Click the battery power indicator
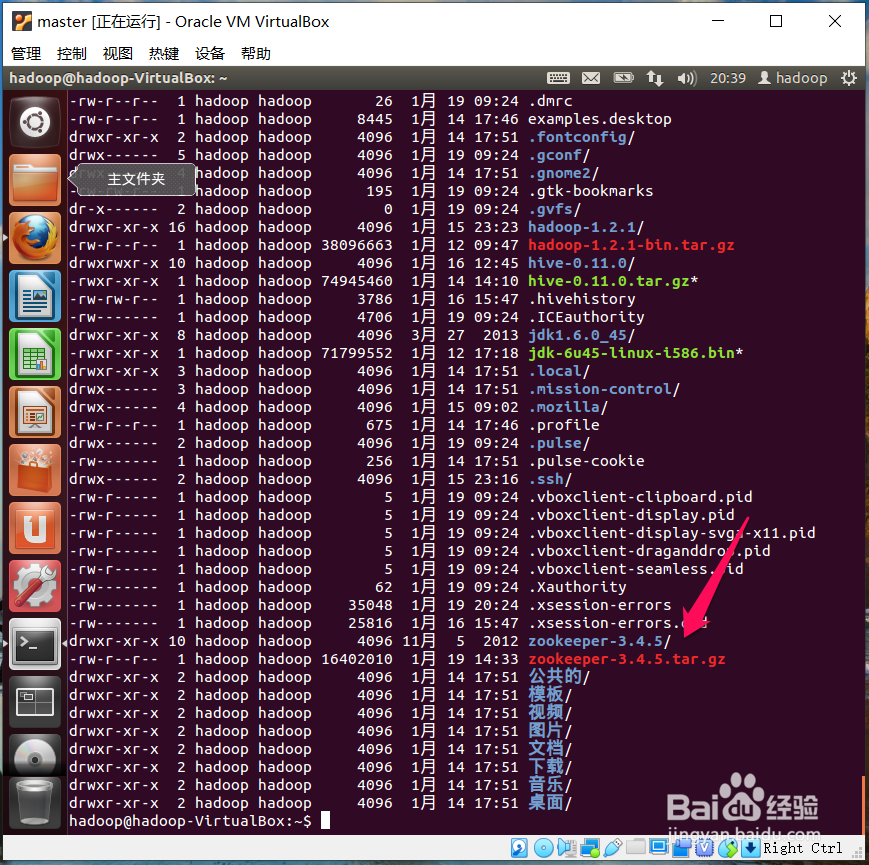 [623, 78]
